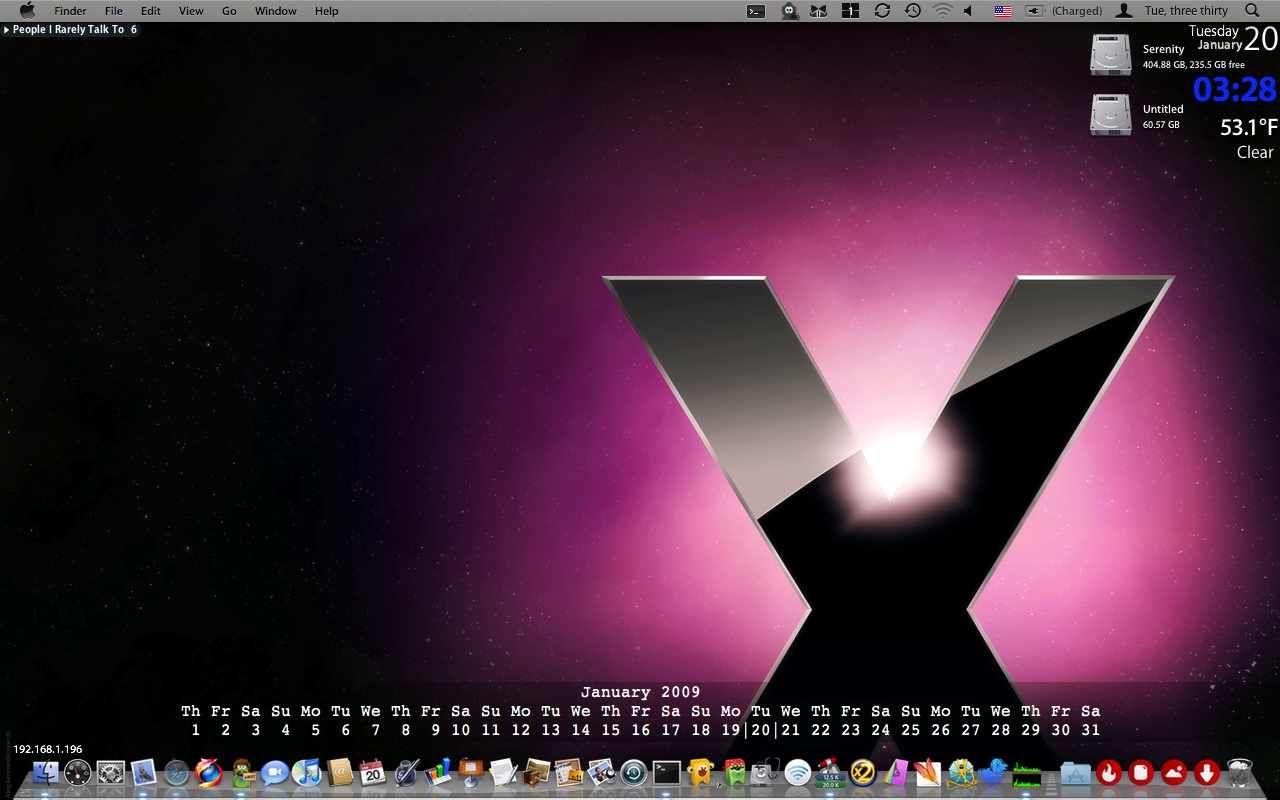Open fast user switching silhouette menu

1124,11
